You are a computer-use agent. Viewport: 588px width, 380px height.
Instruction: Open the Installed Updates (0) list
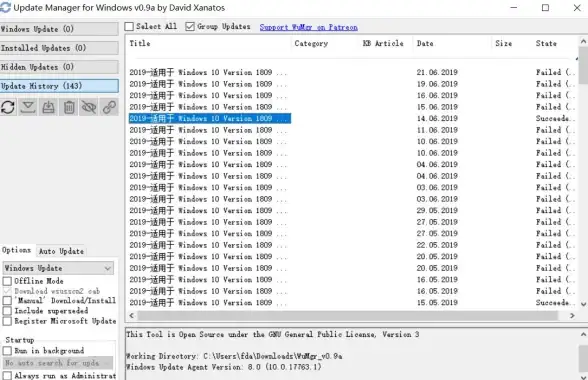coord(59,48)
